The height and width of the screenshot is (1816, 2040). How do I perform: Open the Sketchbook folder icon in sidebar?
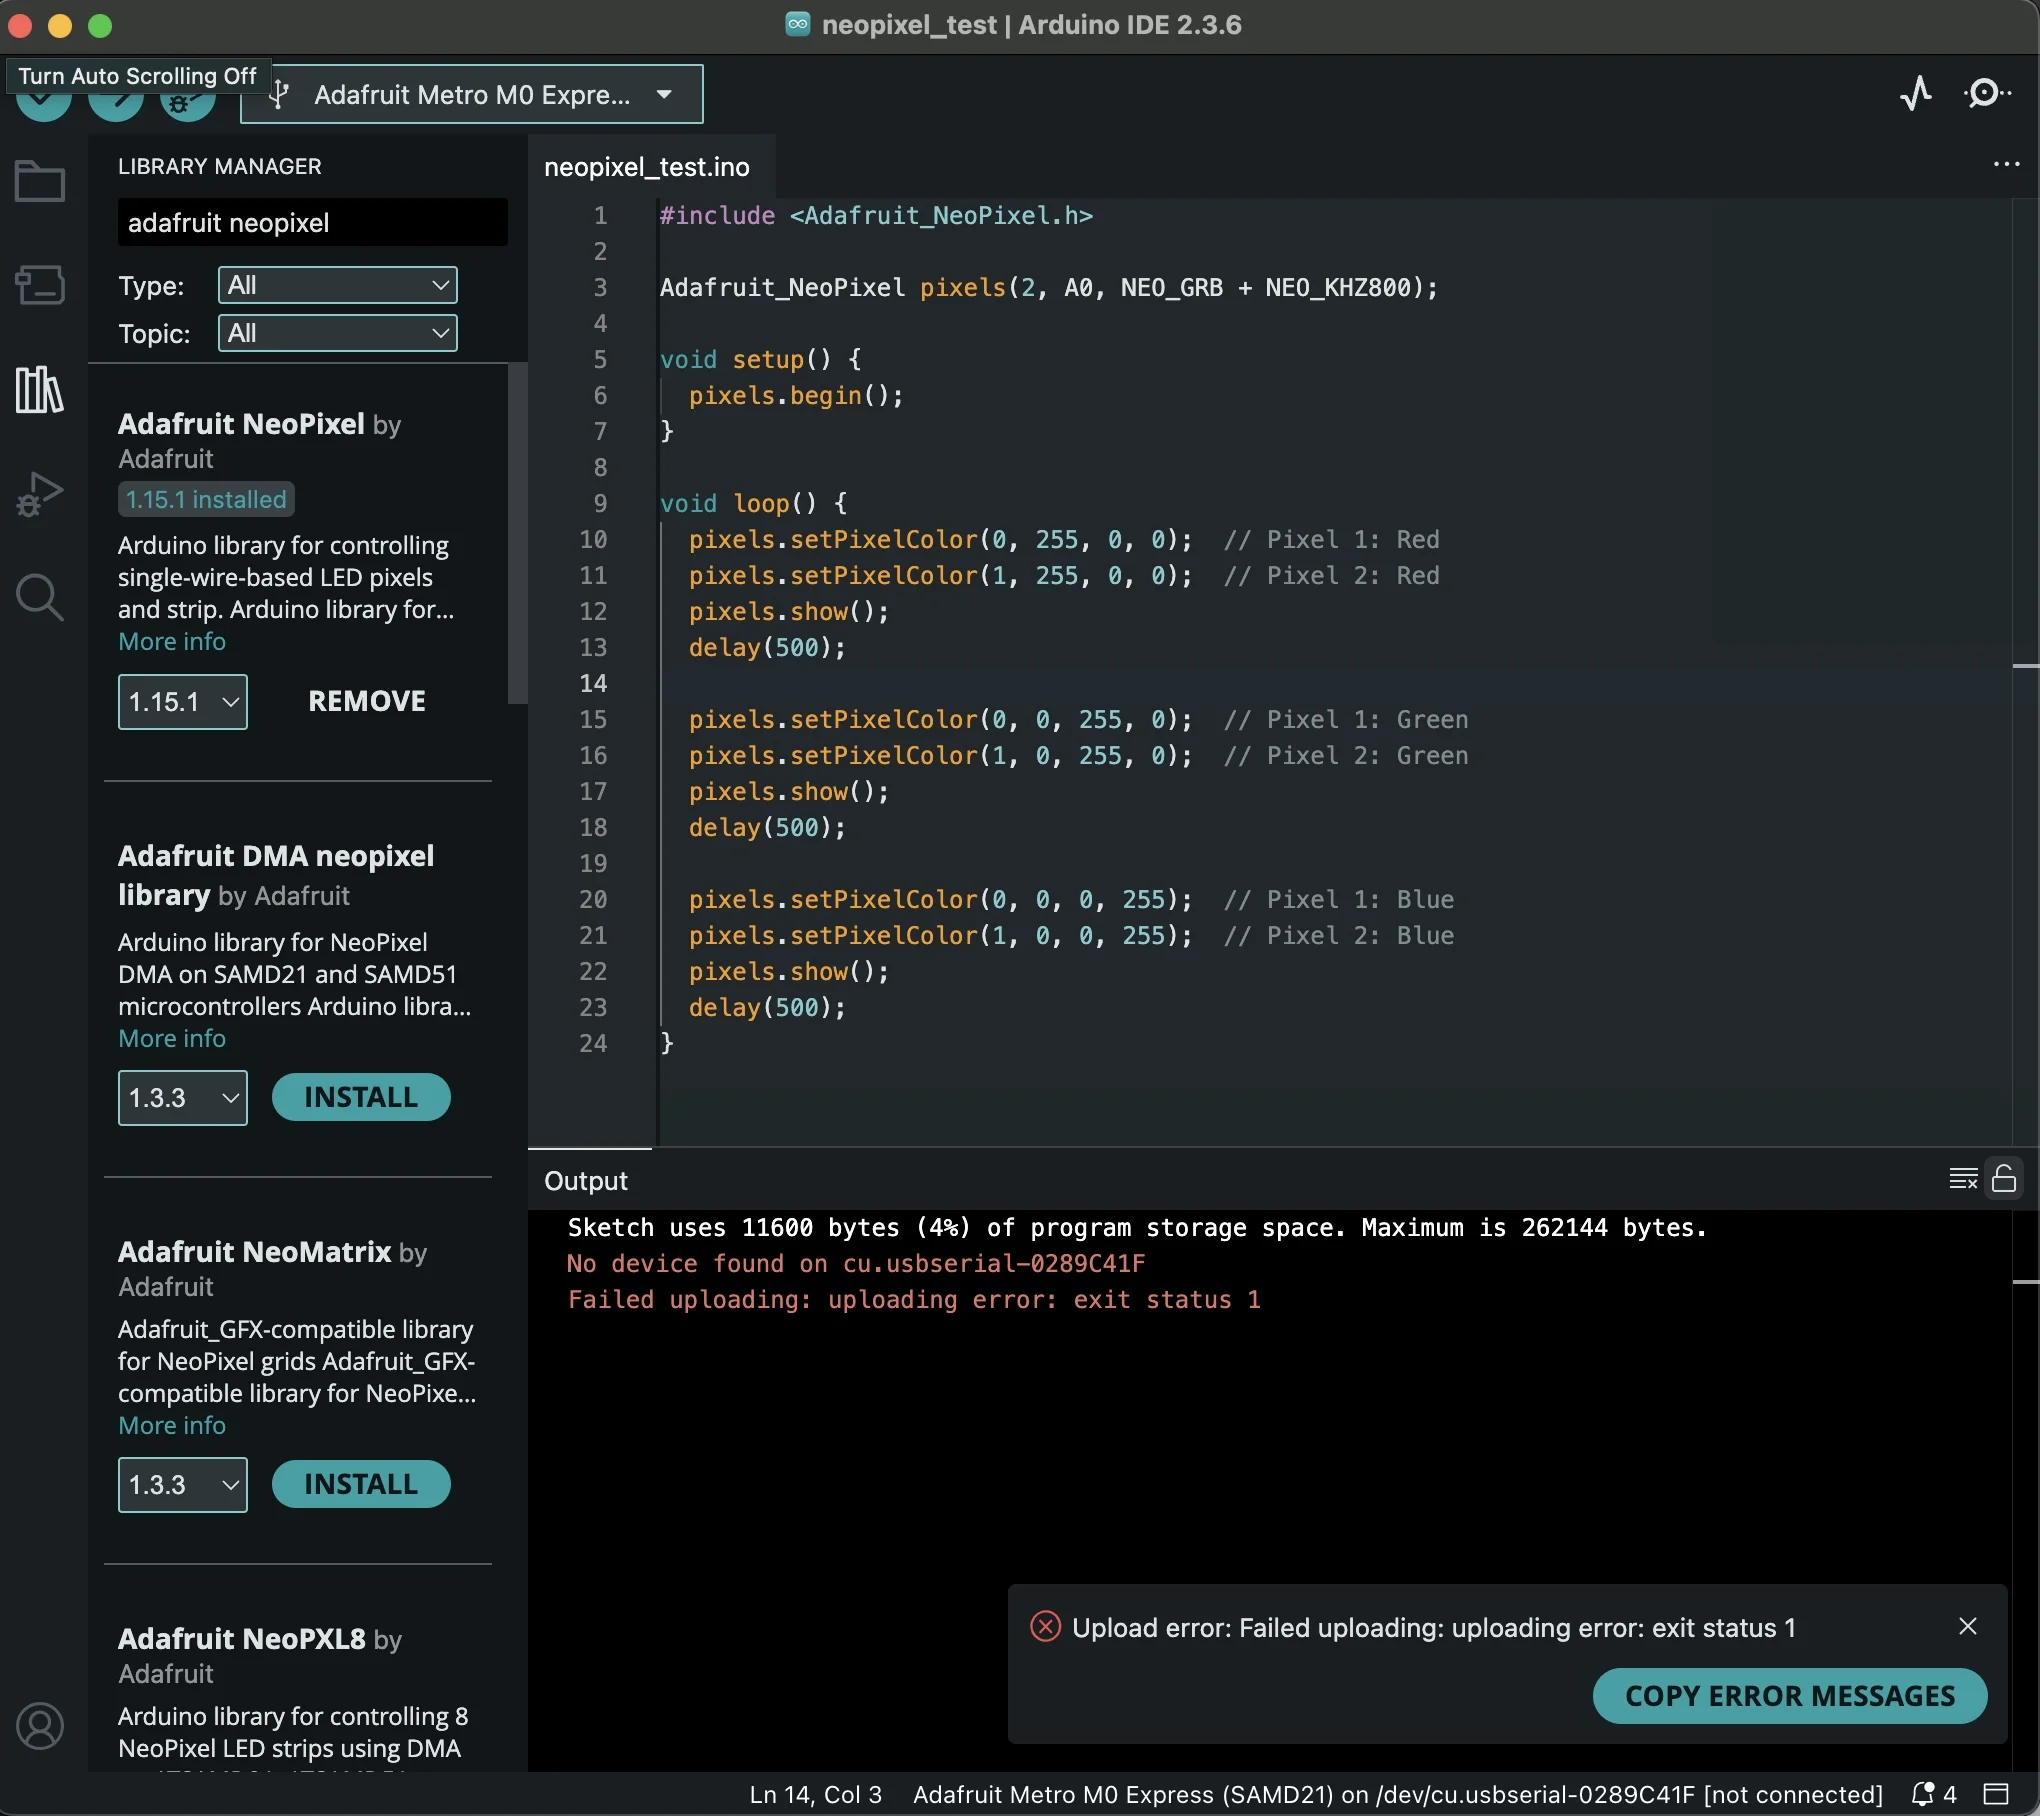click(x=40, y=182)
